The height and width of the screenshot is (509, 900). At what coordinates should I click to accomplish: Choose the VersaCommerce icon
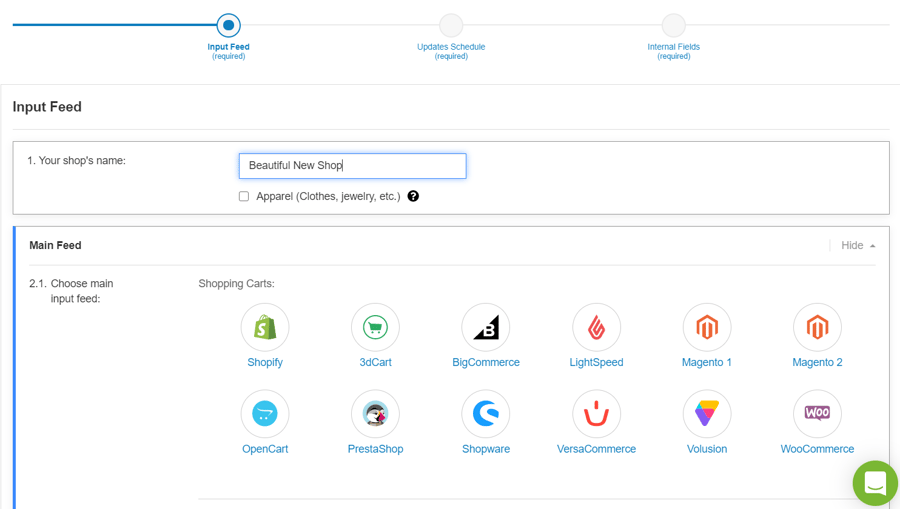click(596, 414)
